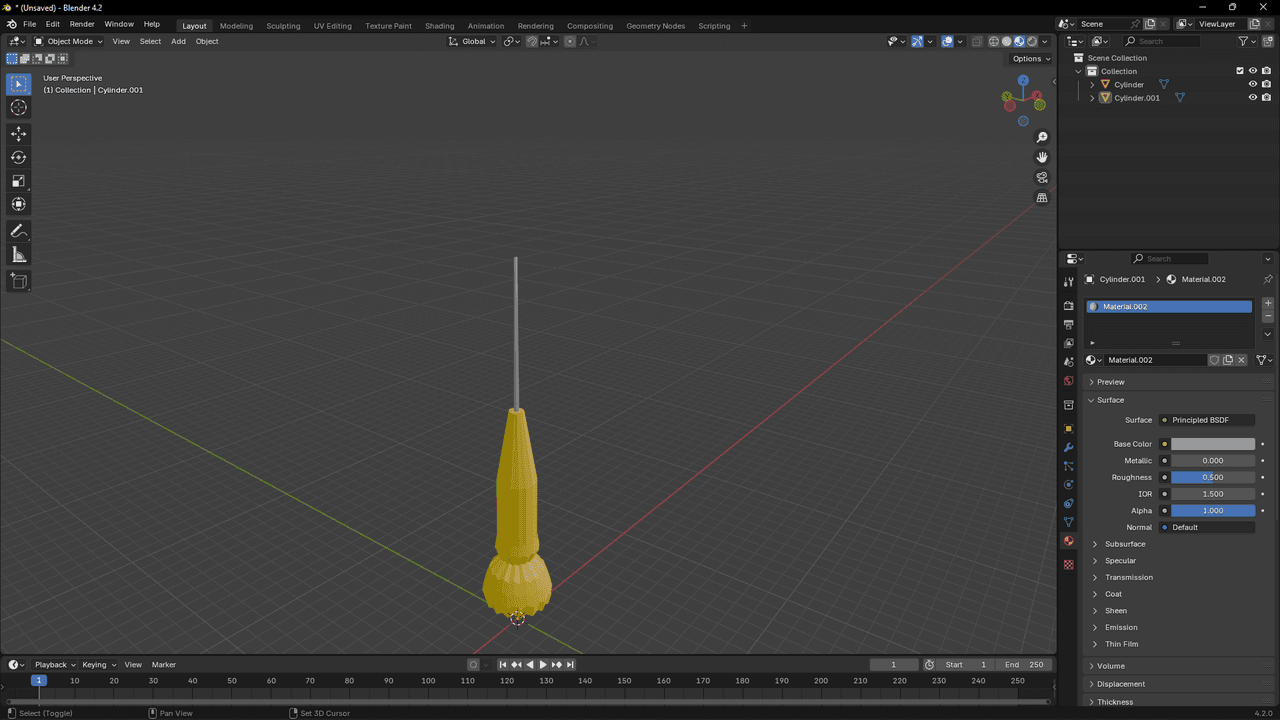The image size is (1280, 720).
Task: Uncheck the Collection exclude checkbox
Action: click(1240, 71)
